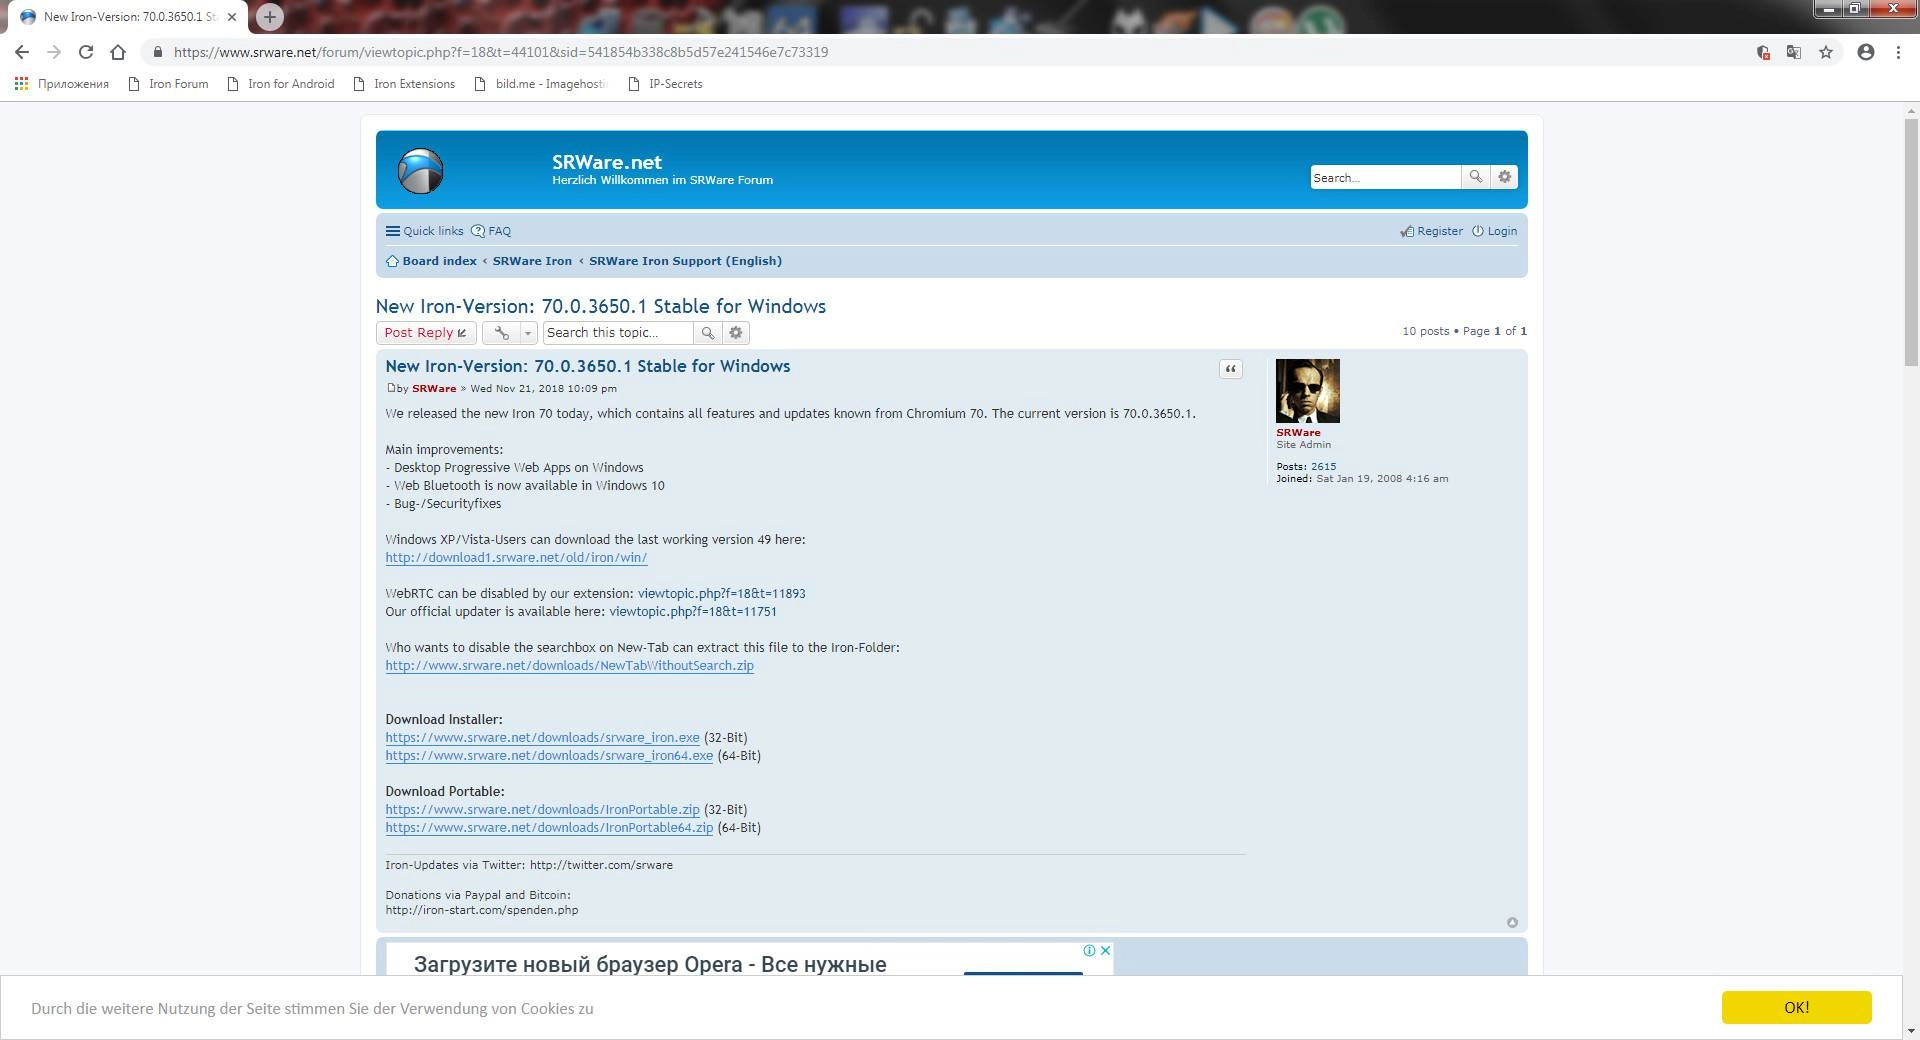
Task: Reload the current page
Action: click(86, 52)
